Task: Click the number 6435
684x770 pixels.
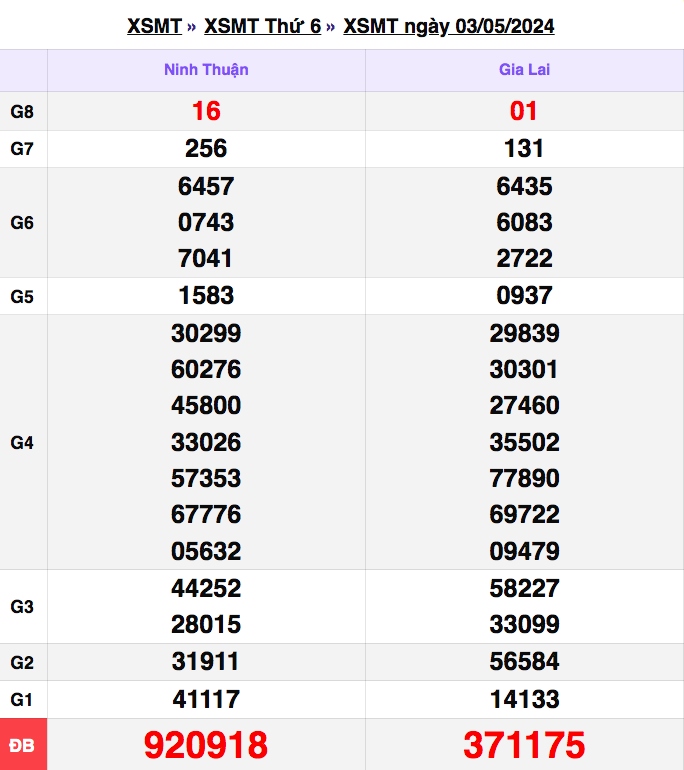Action: click(524, 186)
